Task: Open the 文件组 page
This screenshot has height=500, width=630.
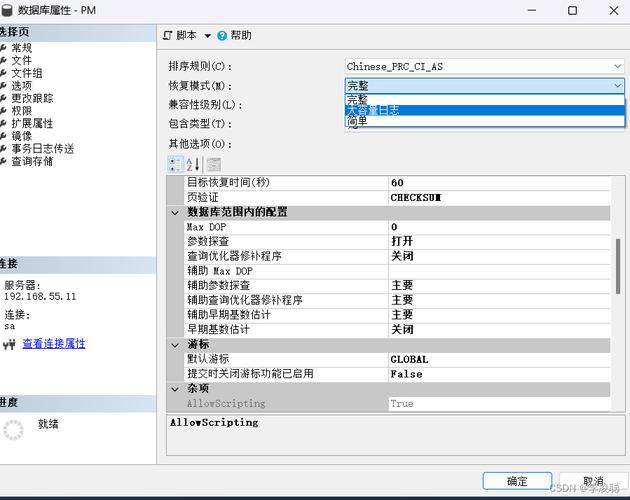Action: click(x=27, y=73)
